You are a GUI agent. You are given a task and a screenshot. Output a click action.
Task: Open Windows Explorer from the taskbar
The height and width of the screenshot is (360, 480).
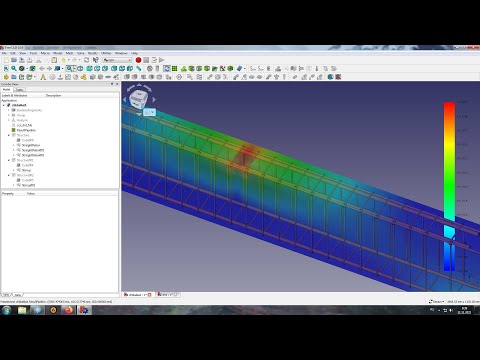click(x=22, y=310)
